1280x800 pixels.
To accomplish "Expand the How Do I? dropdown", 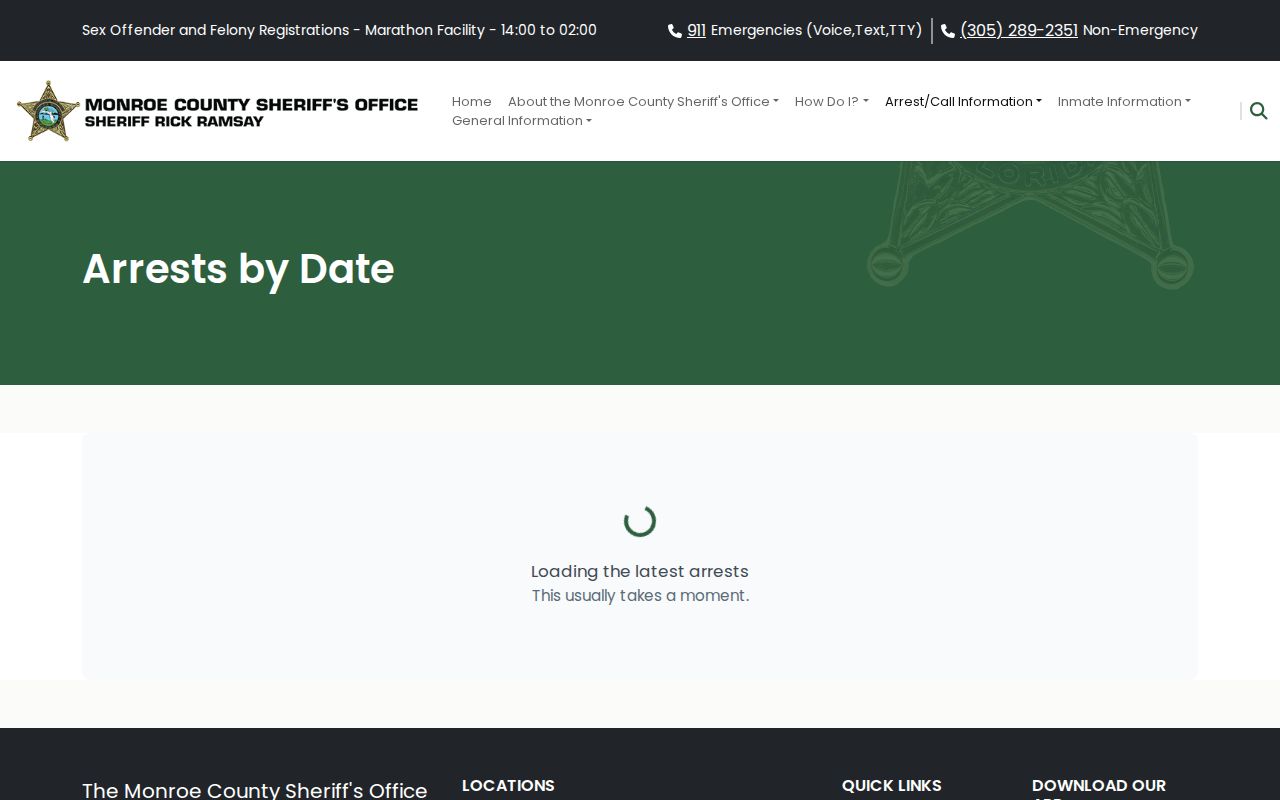I will (832, 101).
